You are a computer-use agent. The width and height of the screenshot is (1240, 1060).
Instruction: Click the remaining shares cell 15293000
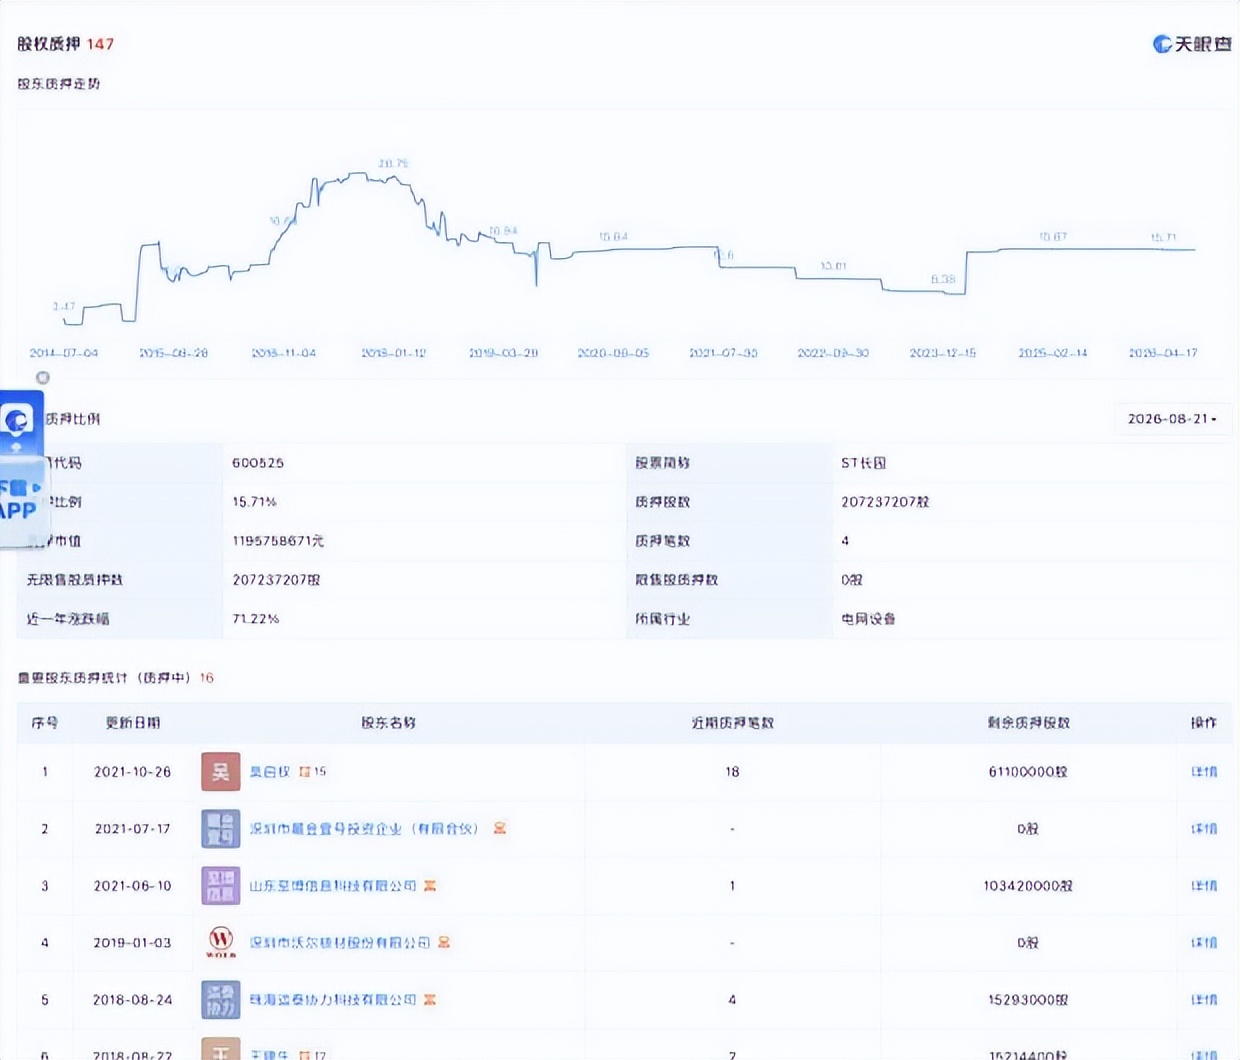tap(1028, 1000)
